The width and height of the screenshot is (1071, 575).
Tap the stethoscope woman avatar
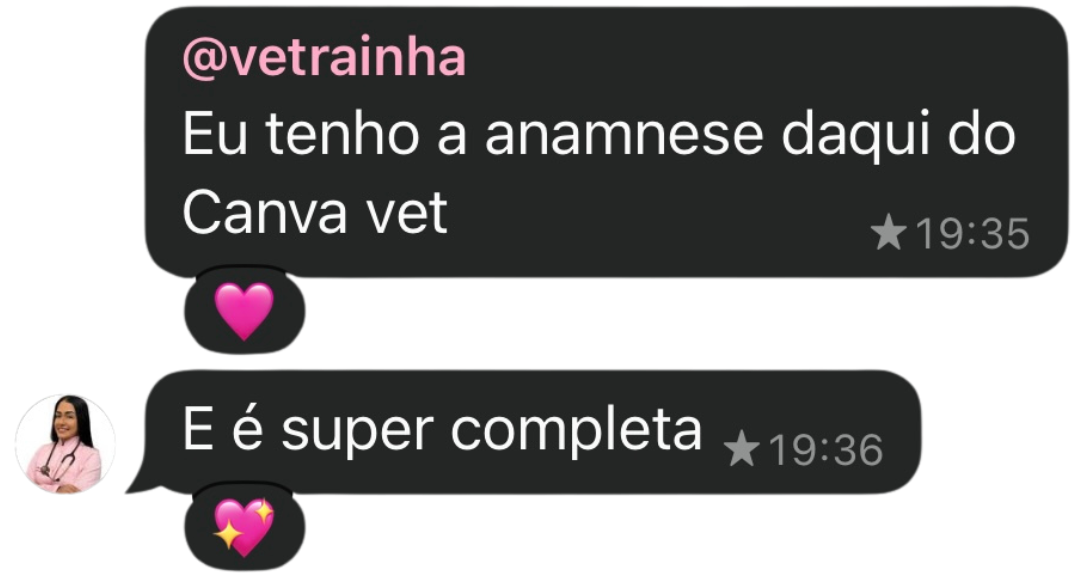tap(66, 444)
